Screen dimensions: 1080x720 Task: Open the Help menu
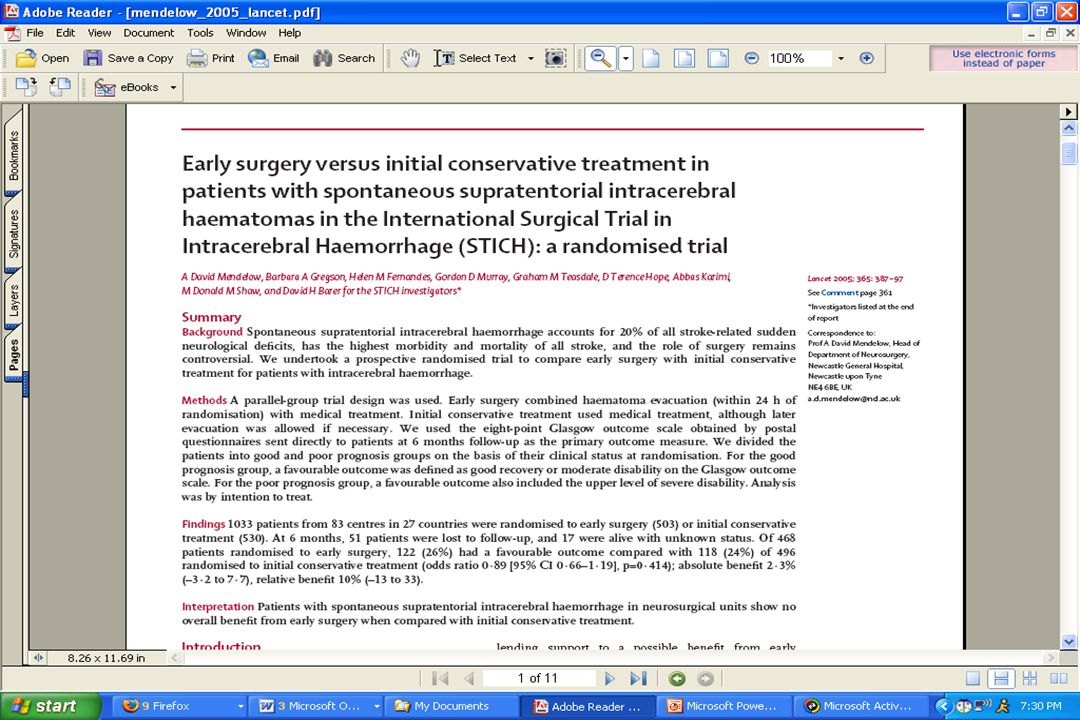[x=289, y=32]
